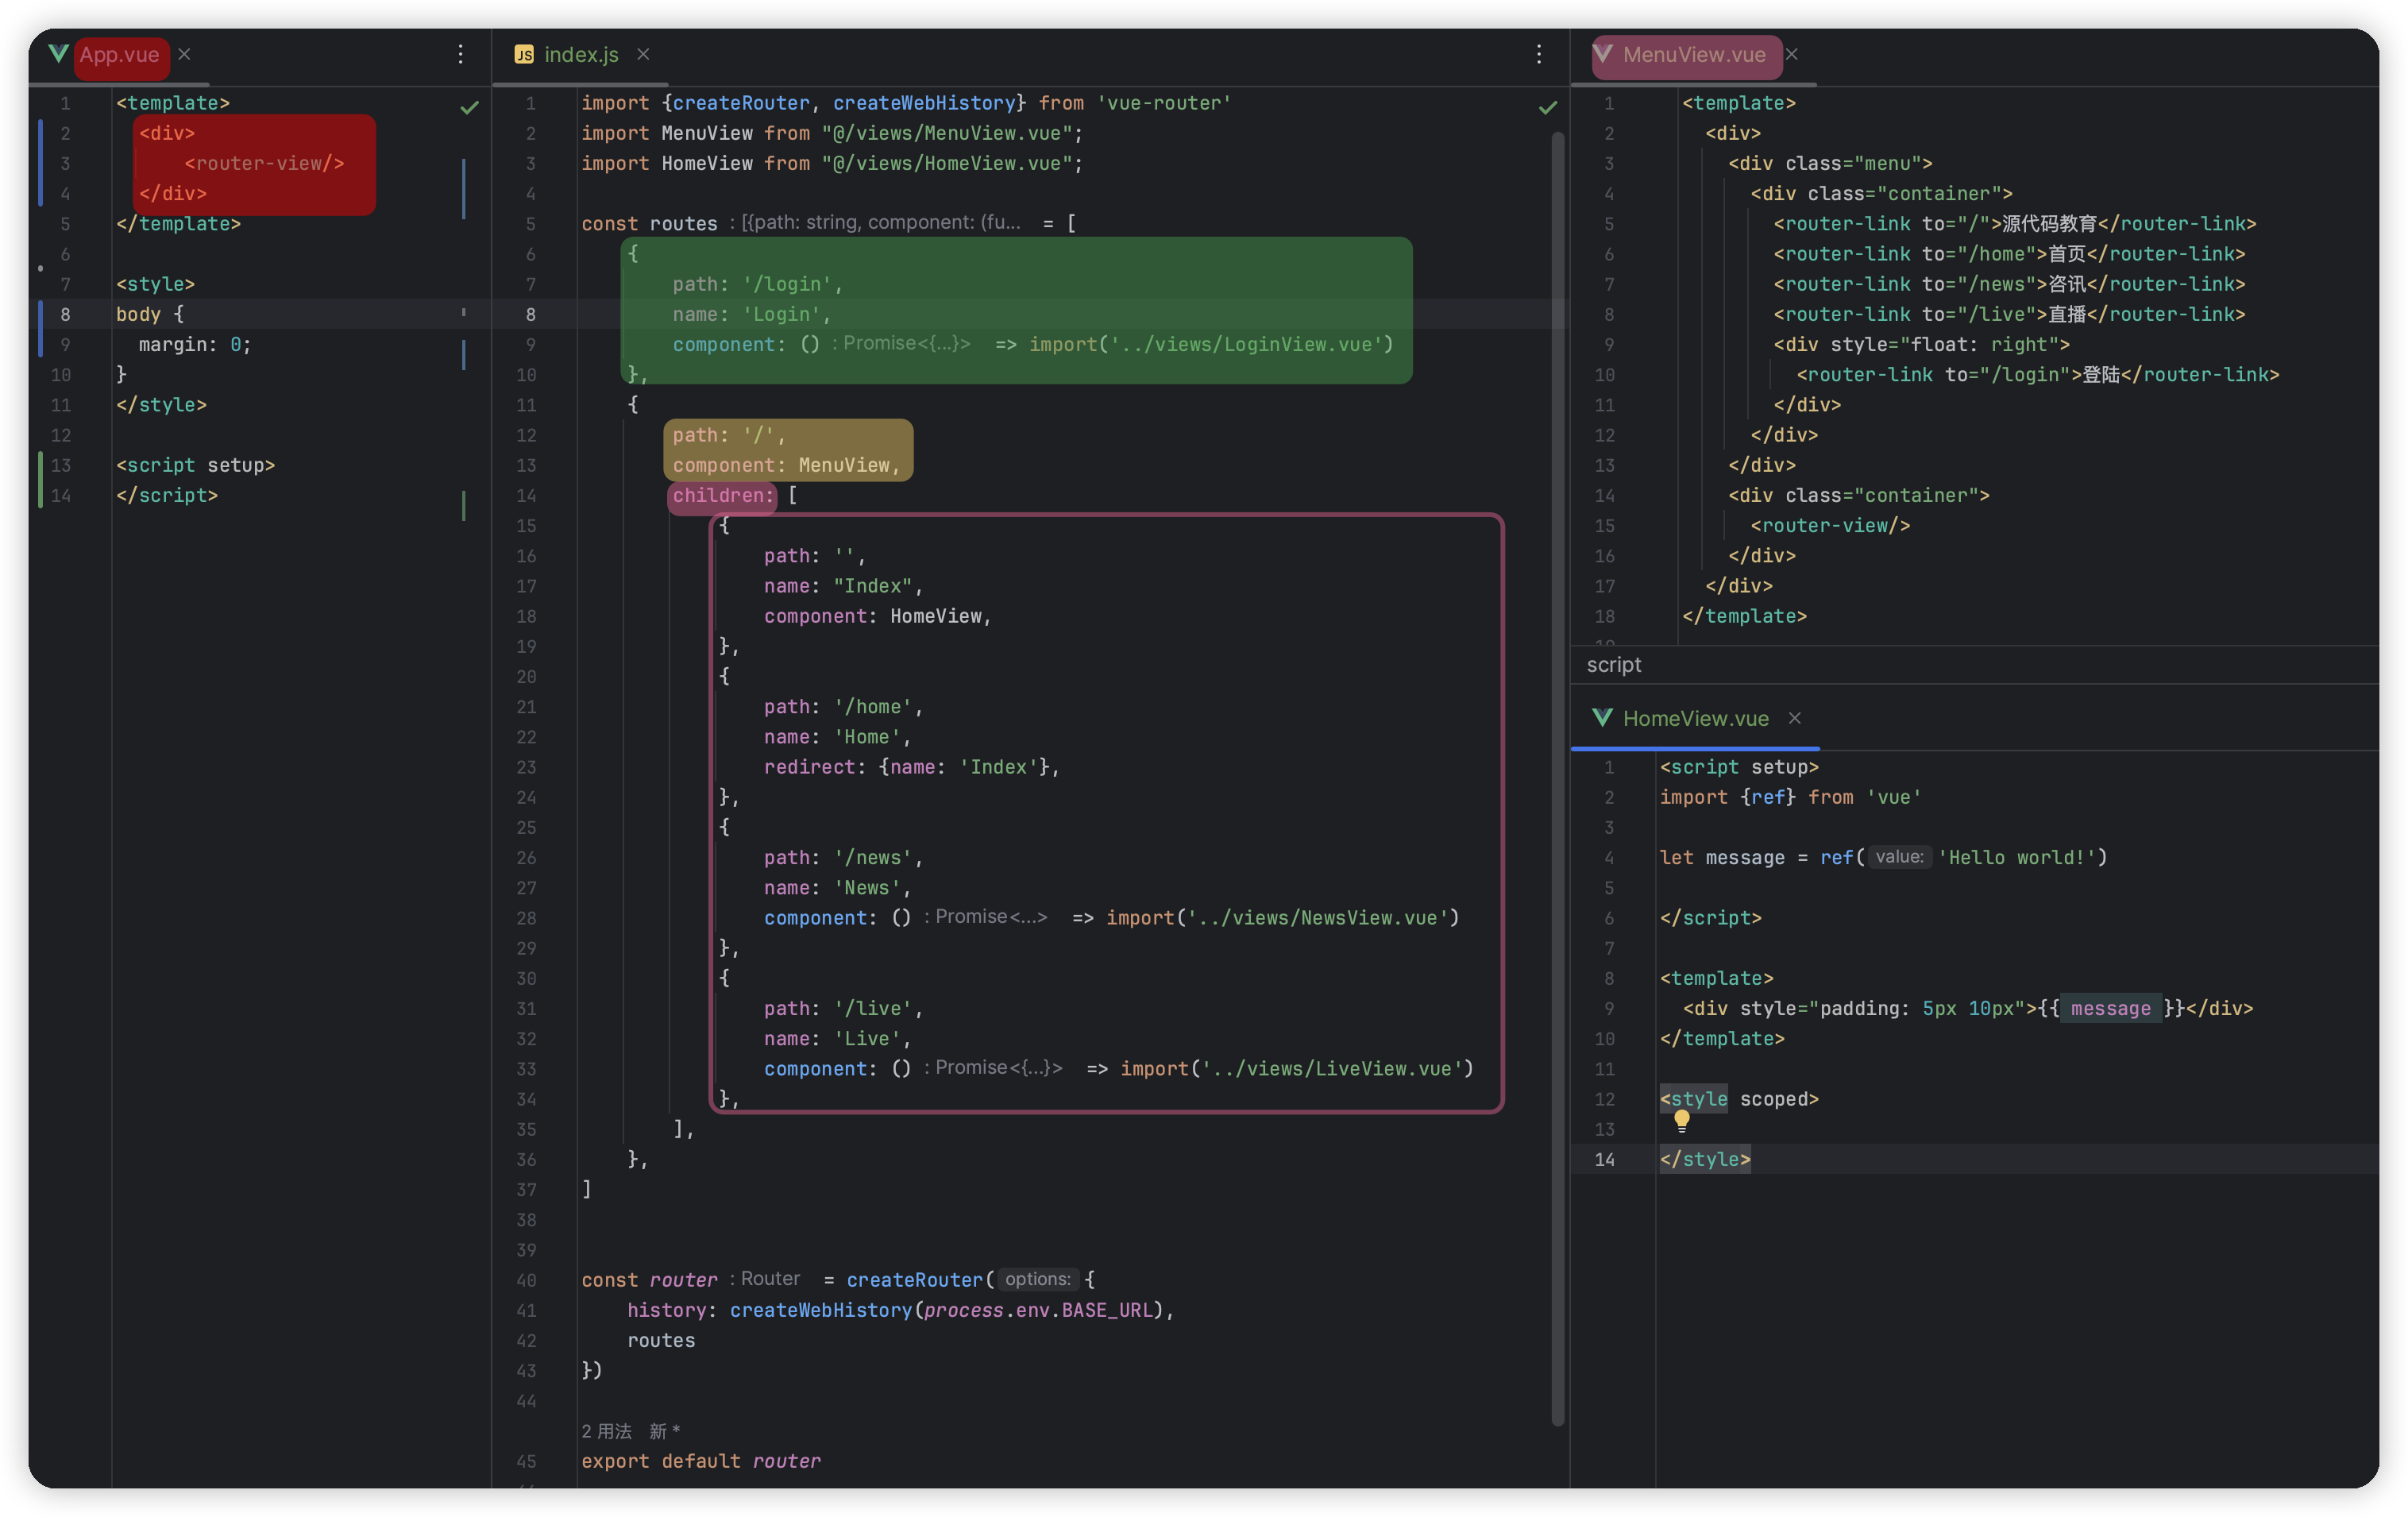Open the App.vue editor's three-dot options menu
2408x1517 pixels.
[x=460, y=54]
